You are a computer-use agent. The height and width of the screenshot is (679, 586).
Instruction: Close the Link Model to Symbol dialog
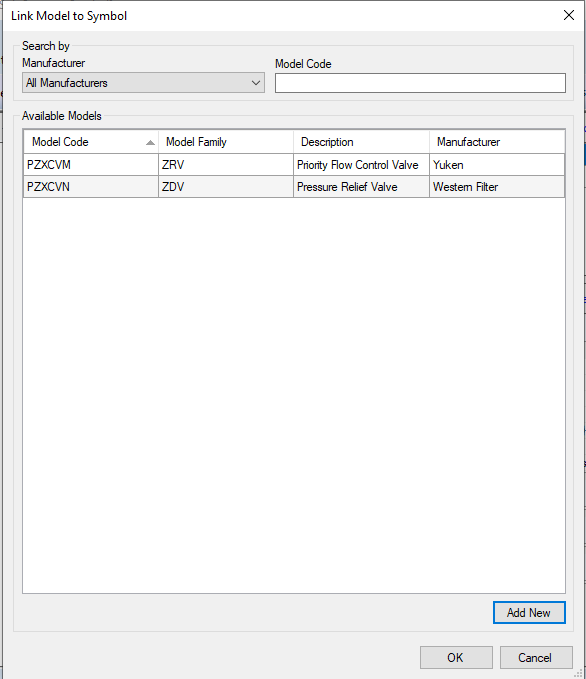point(569,15)
